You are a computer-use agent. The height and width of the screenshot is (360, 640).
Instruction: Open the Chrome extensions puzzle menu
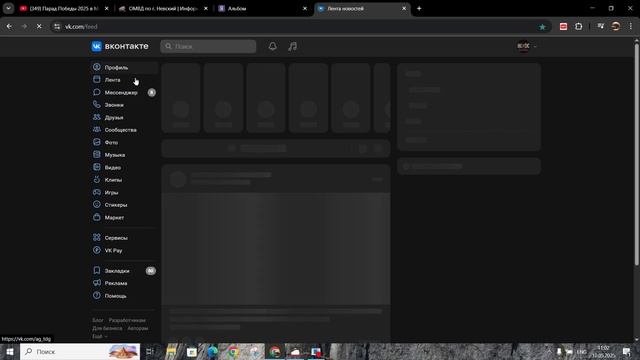(x=578, y=27)
